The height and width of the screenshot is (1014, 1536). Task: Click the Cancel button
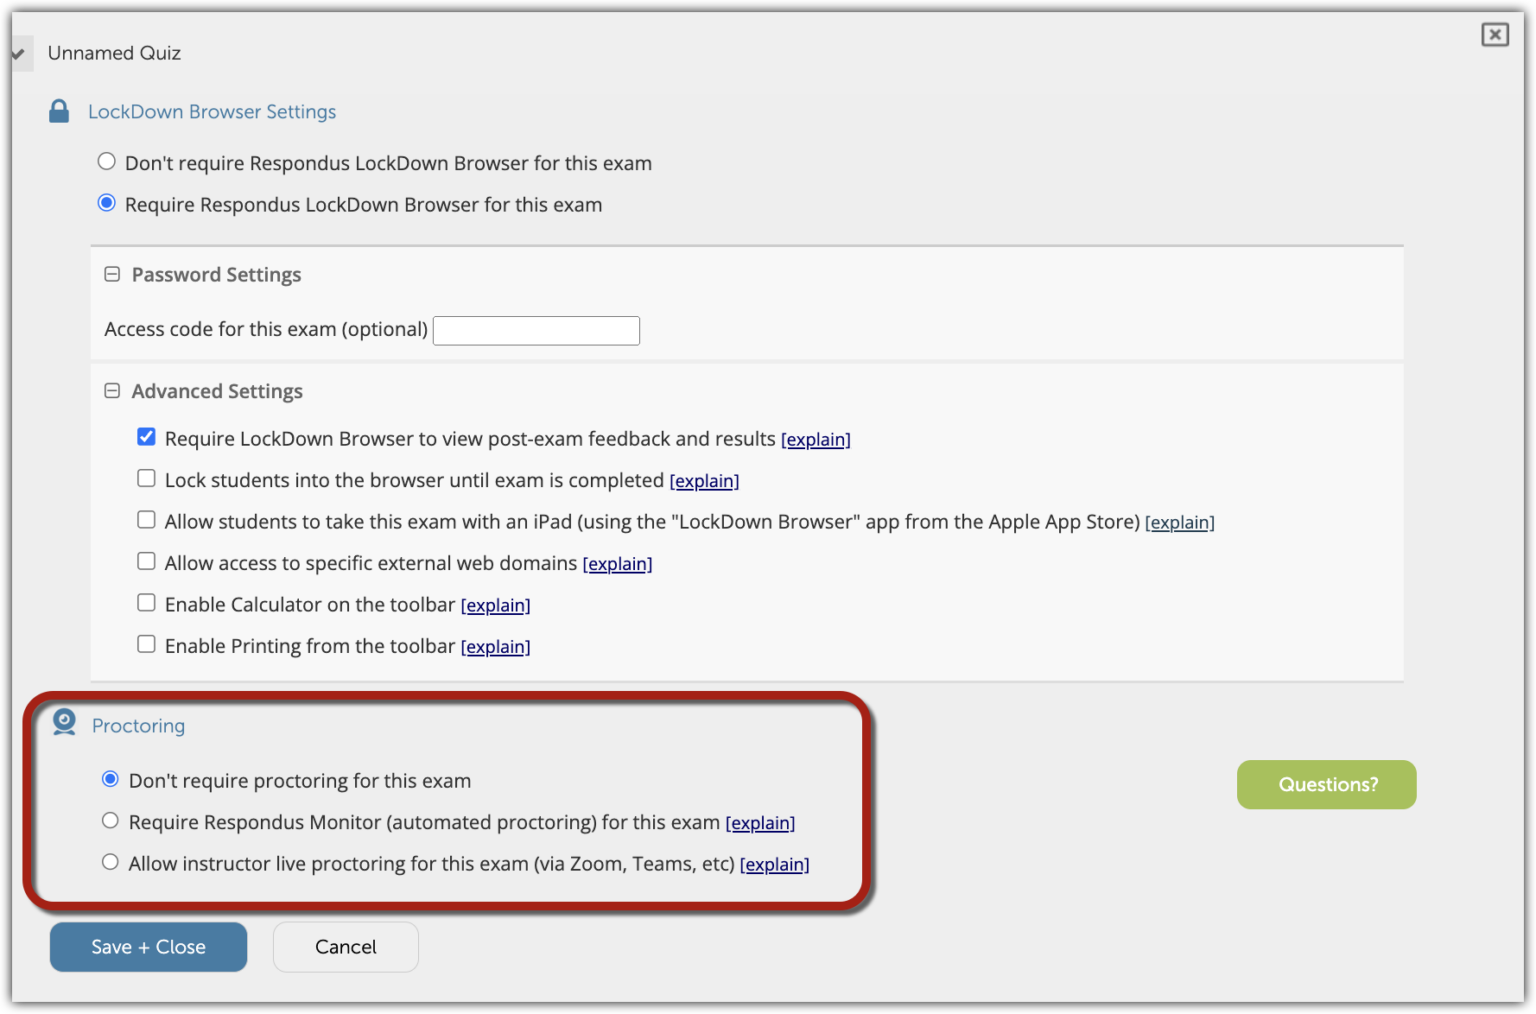coord(345,947)
